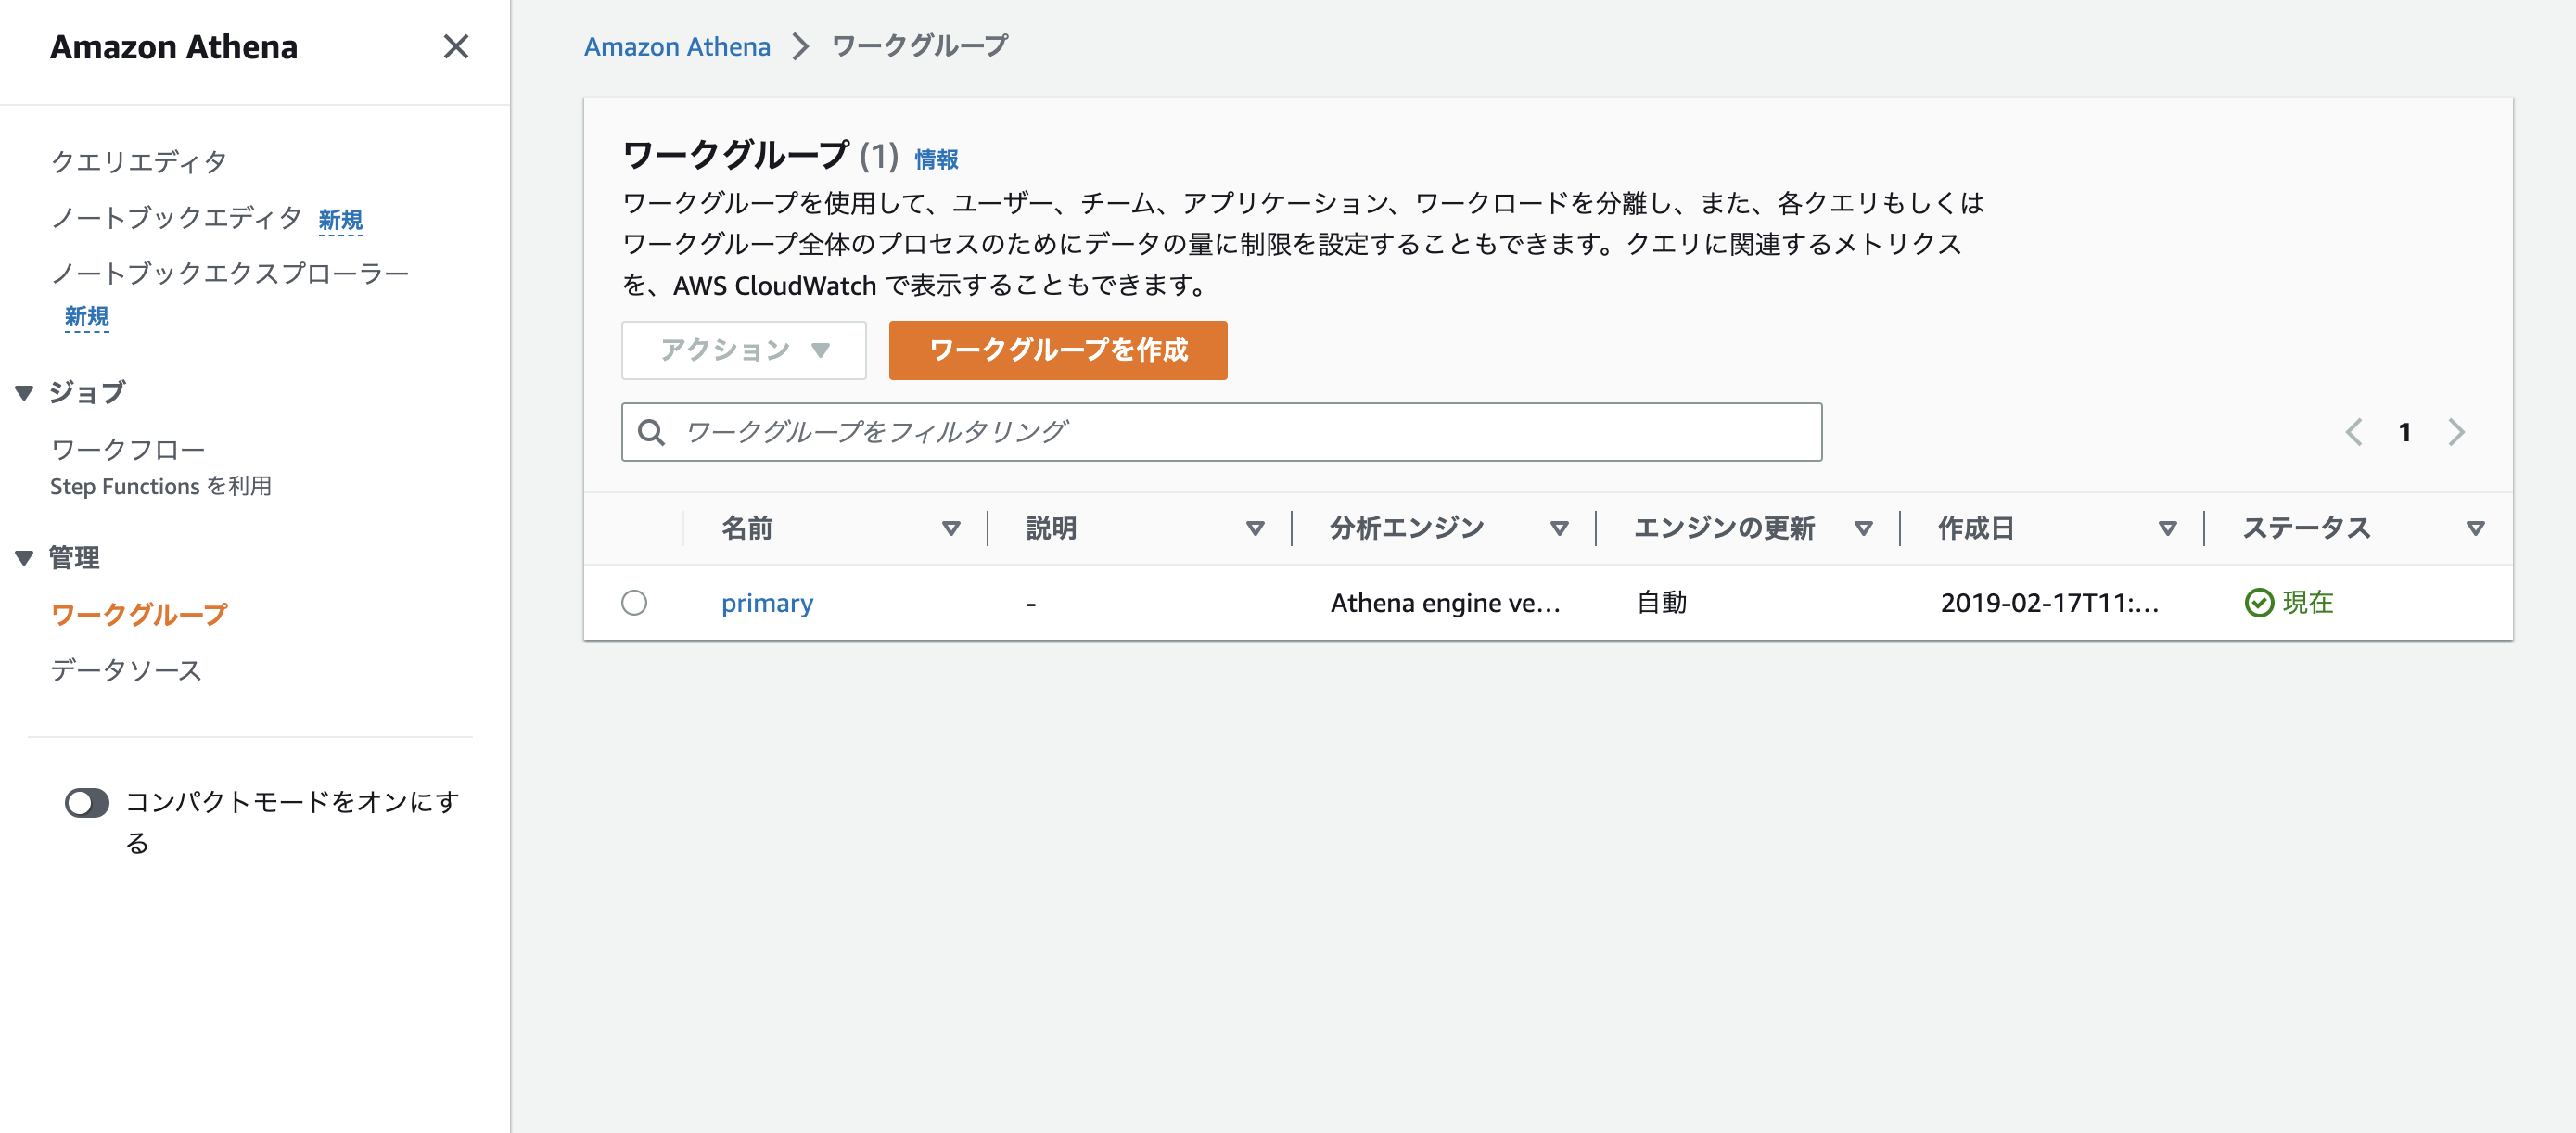Click the search magnifier icon in the filter field

click(653, 431)
